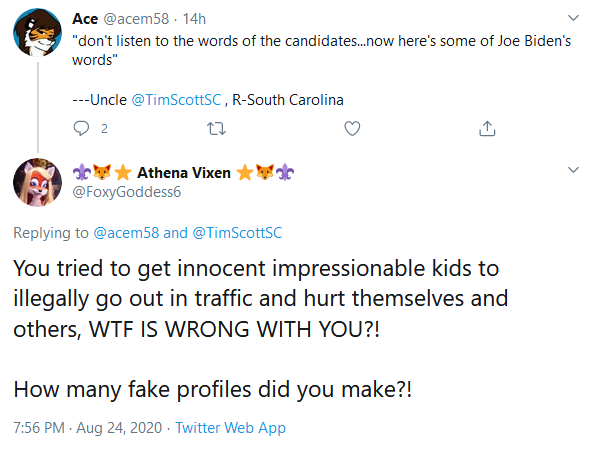This screenshot has height=449, width=595.
Task: Click the reply count 2 on Ace's tweet
Action: (x=104, y=129)
